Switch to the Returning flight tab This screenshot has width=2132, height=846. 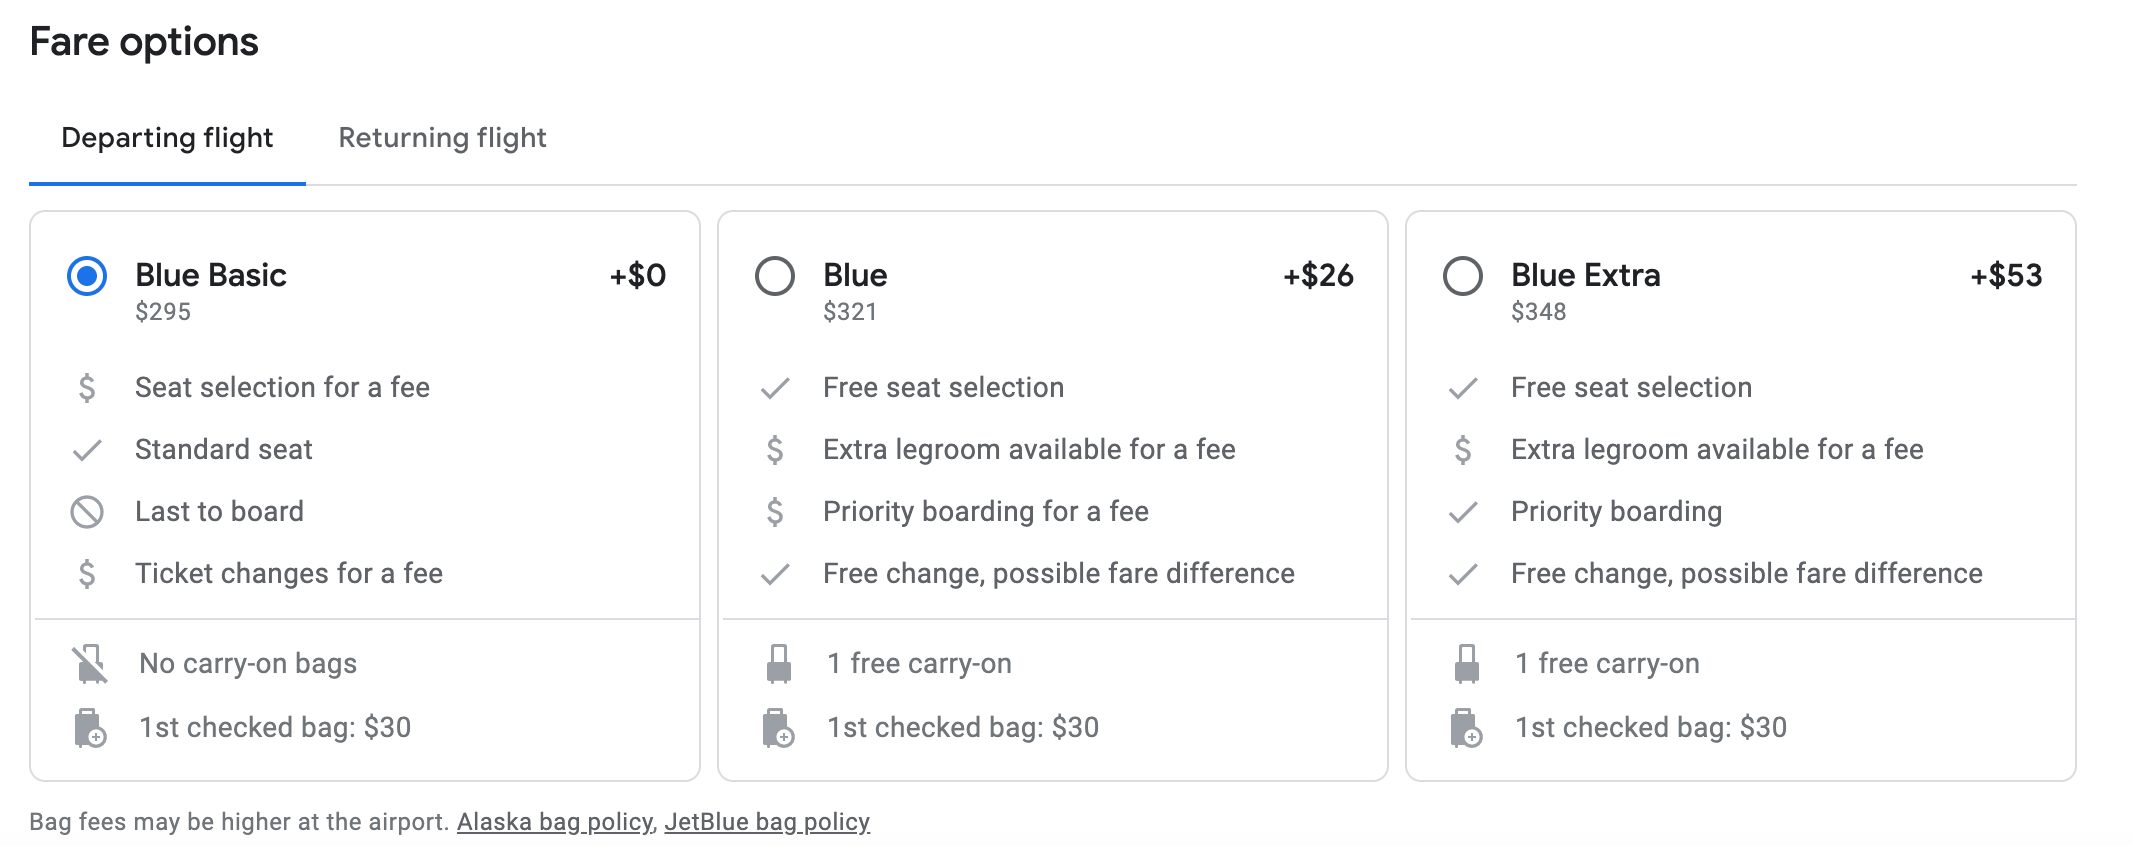[x=442, y=138]
